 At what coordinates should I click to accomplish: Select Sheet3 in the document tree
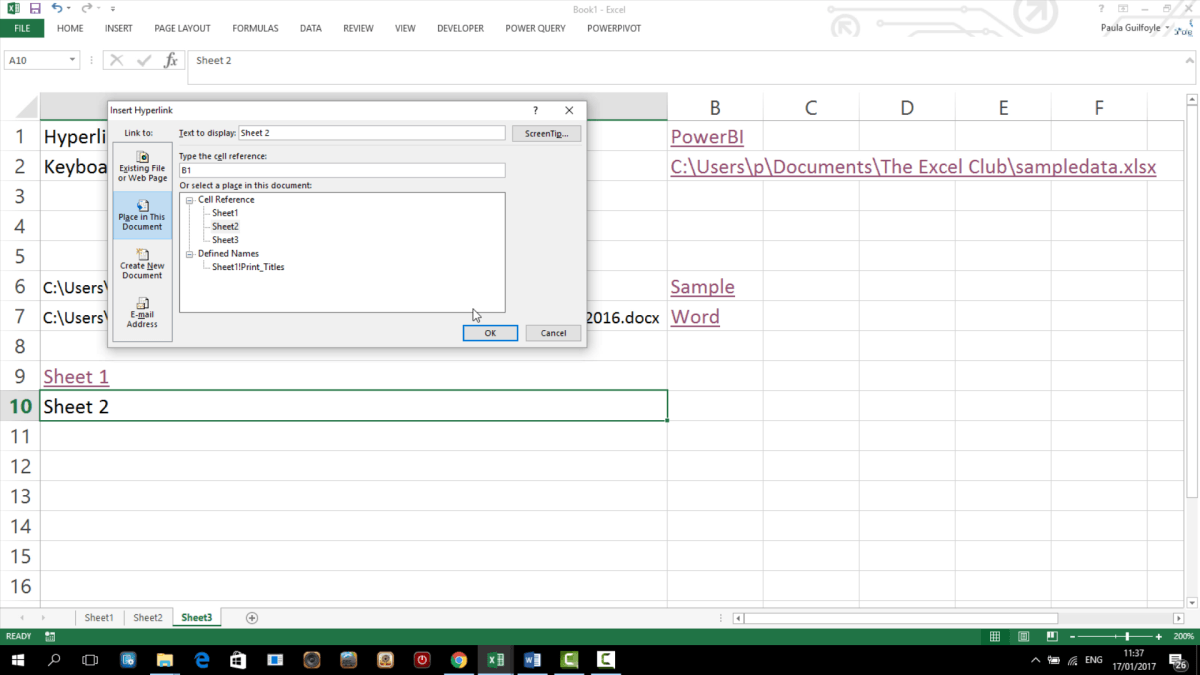coord(225,240)
